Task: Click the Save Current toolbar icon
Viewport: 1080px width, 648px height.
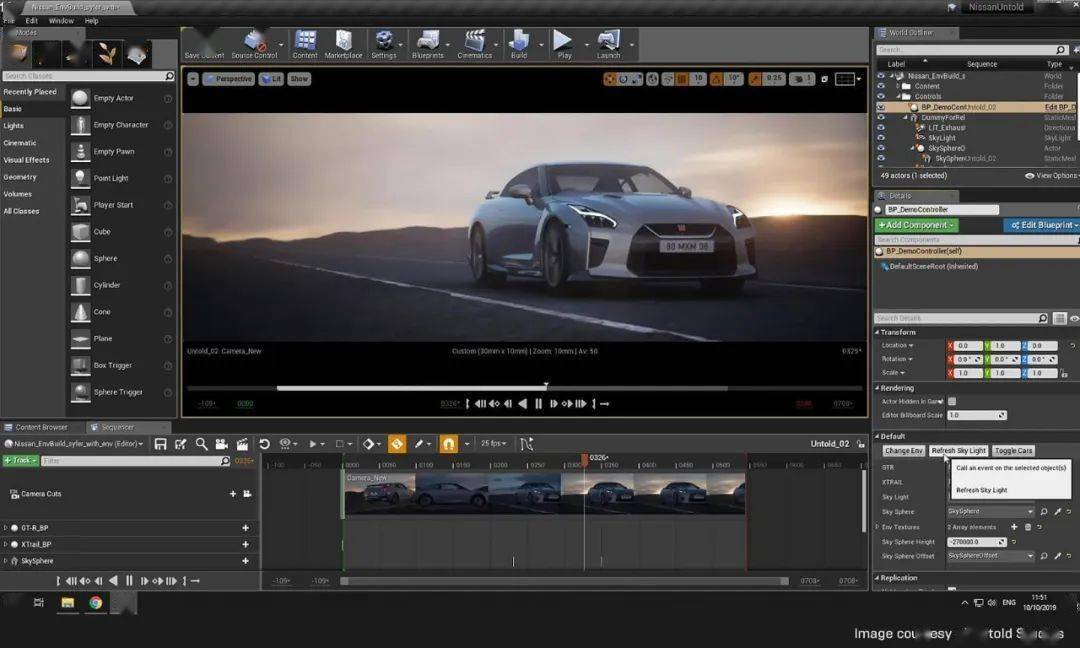Action: tap(205, 43)
